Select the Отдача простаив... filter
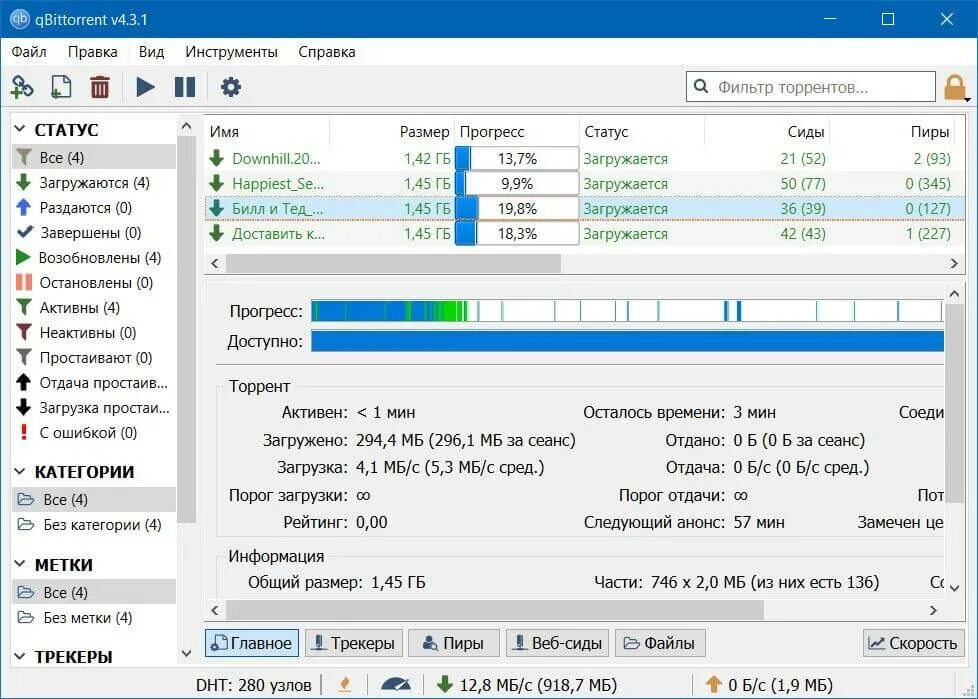 point(94,382)
